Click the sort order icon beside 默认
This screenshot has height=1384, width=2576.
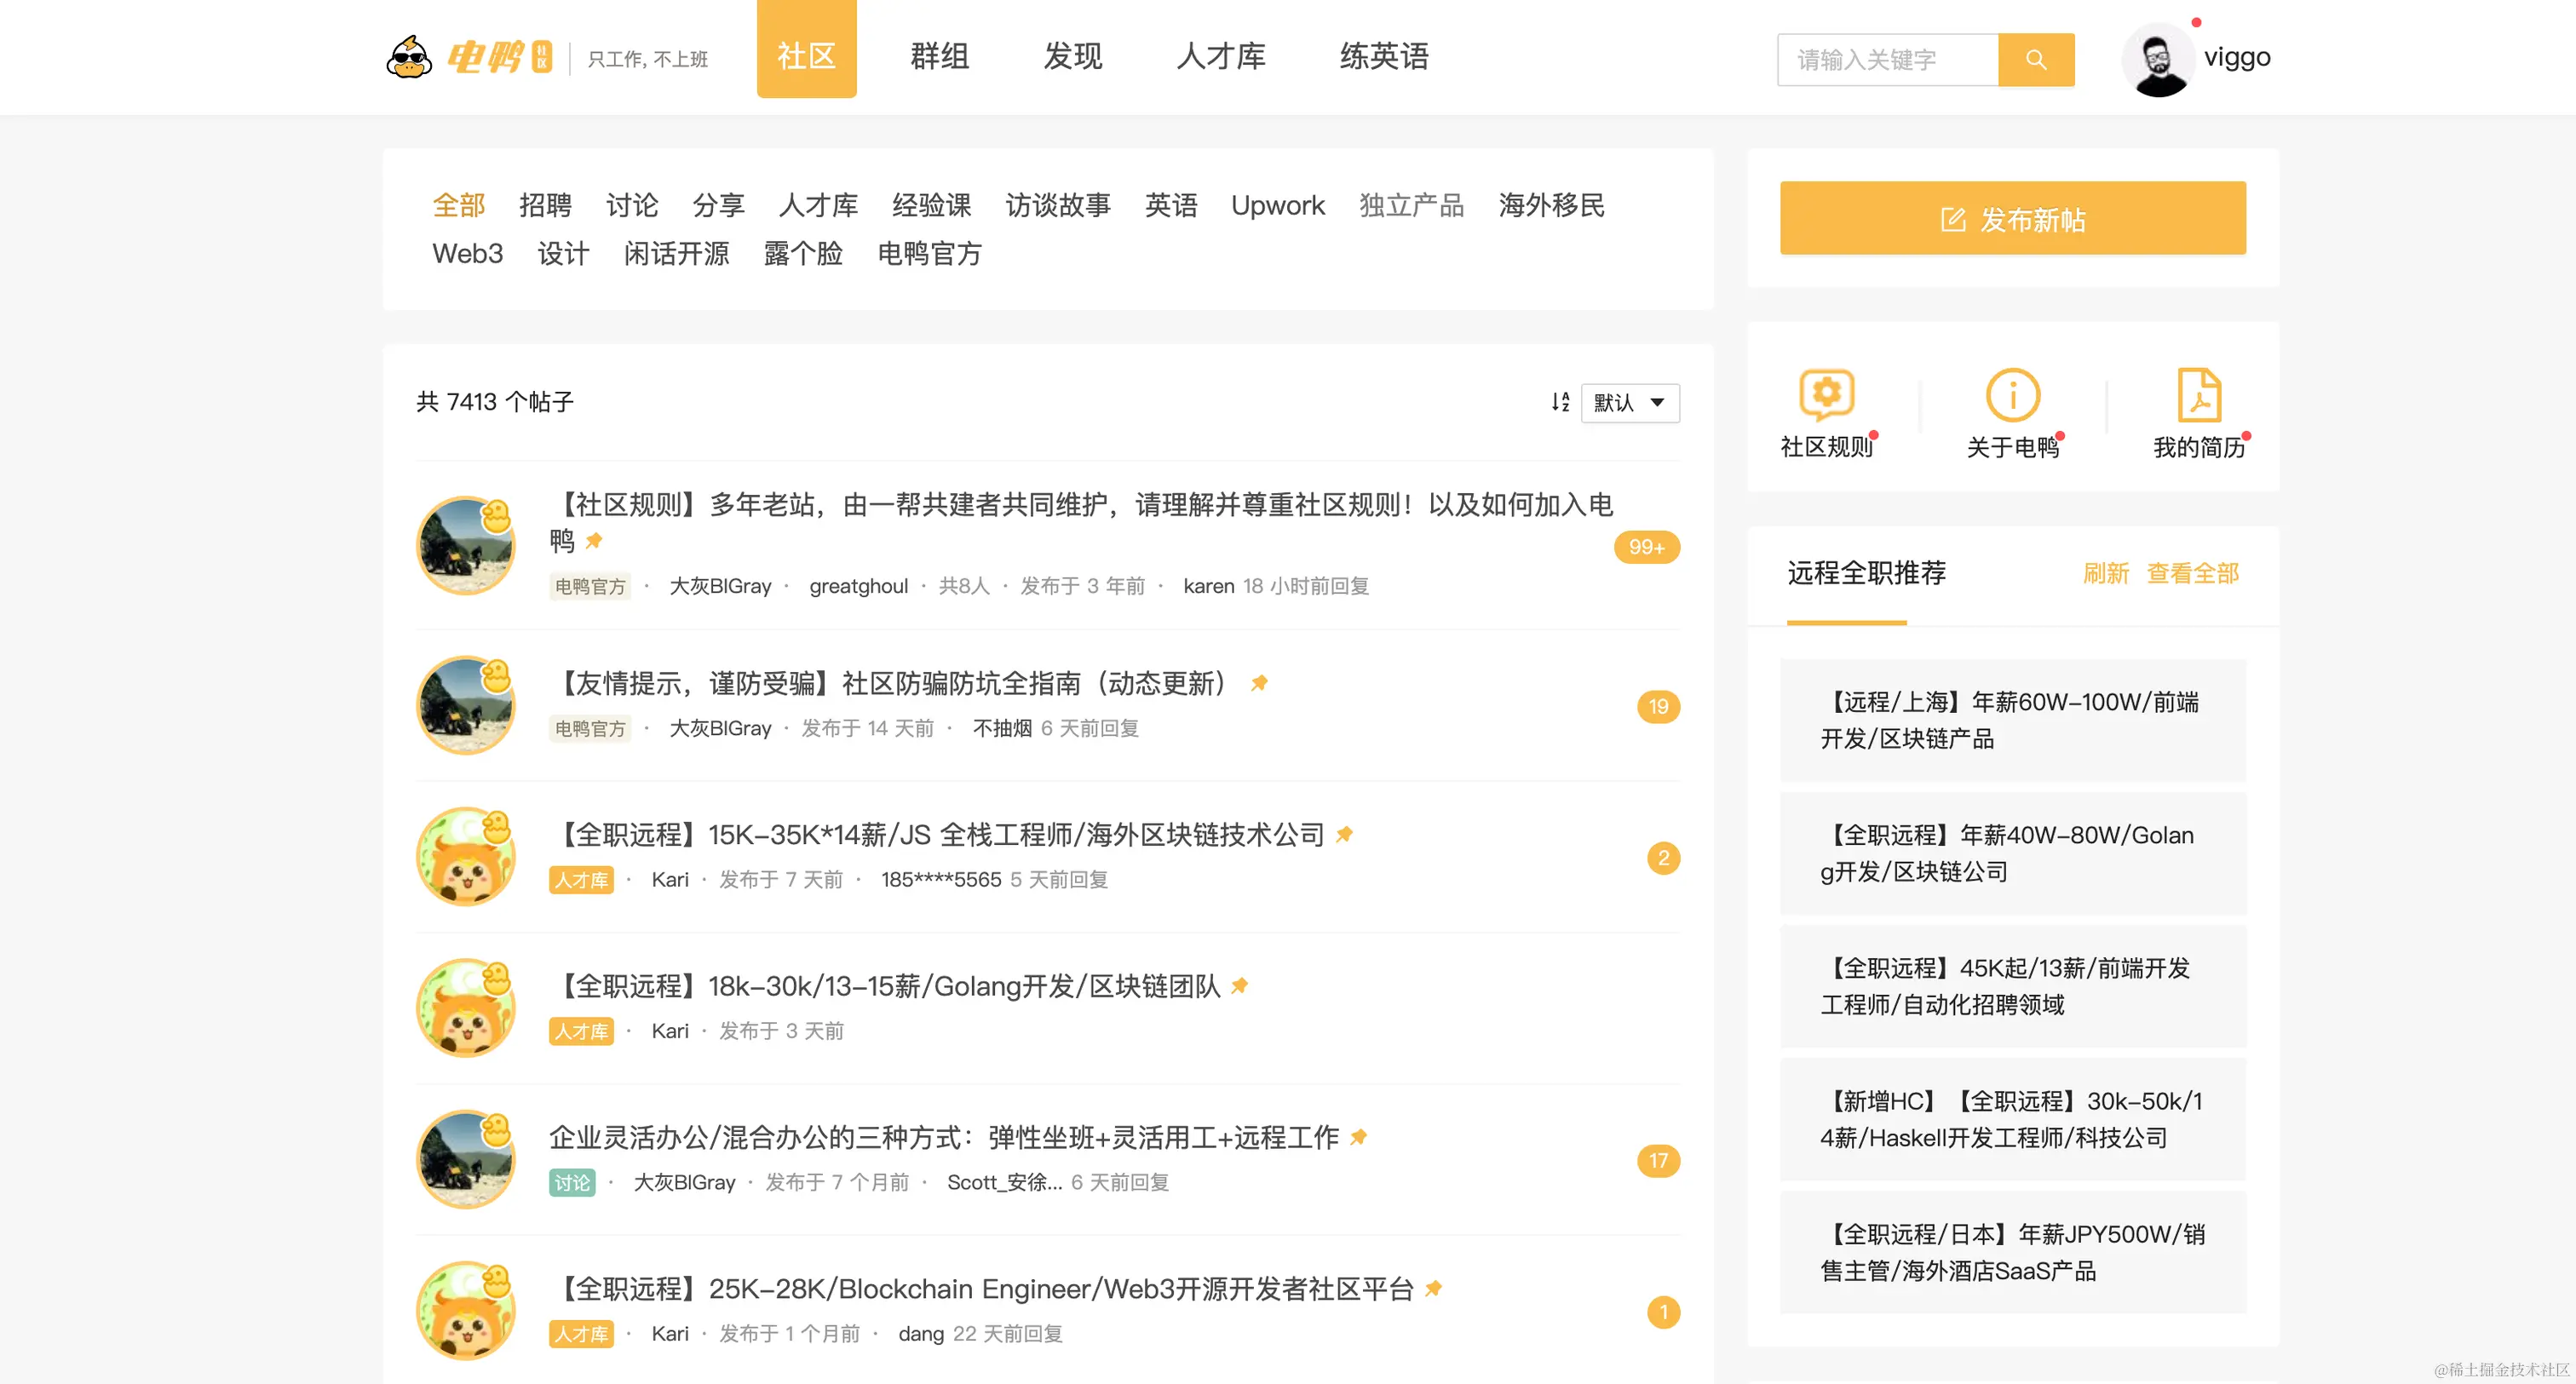coord(1560,402)
